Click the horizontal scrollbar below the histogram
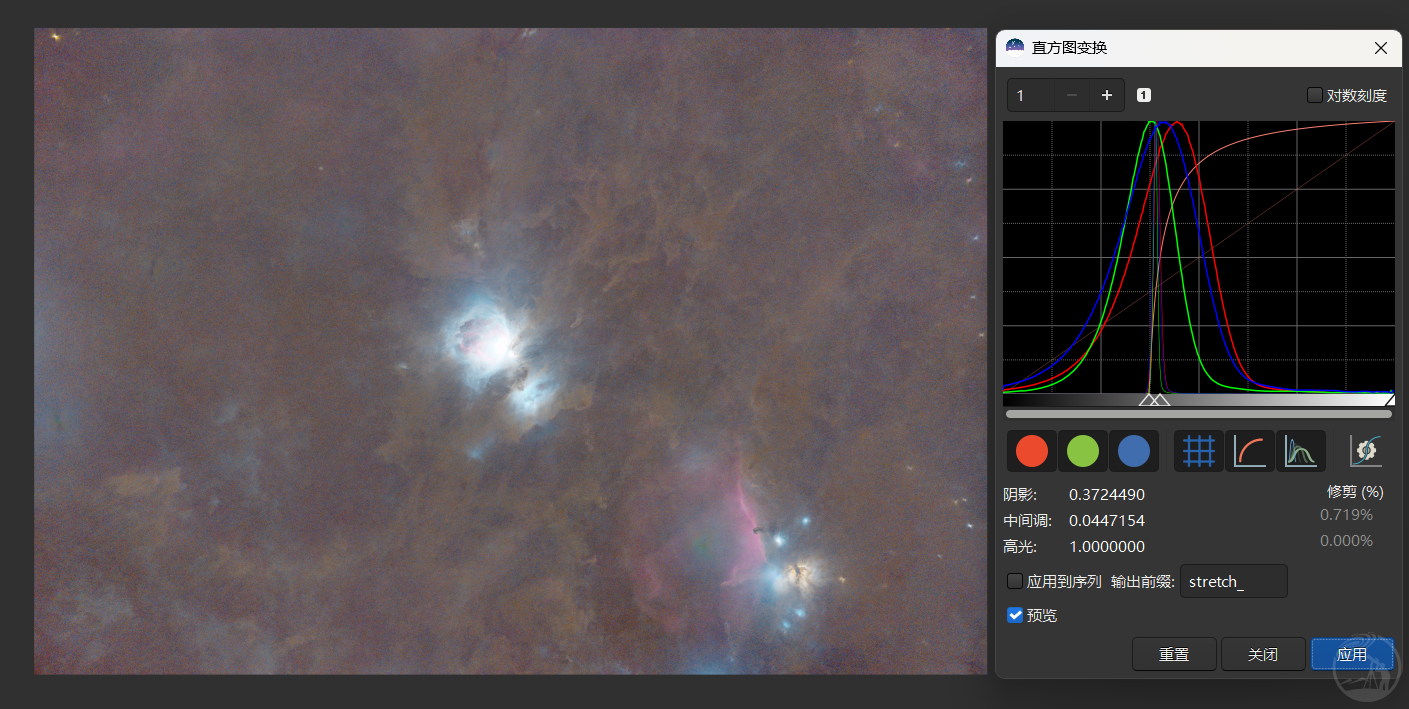The image size is (1409, 709). (x=1198, y=413)
